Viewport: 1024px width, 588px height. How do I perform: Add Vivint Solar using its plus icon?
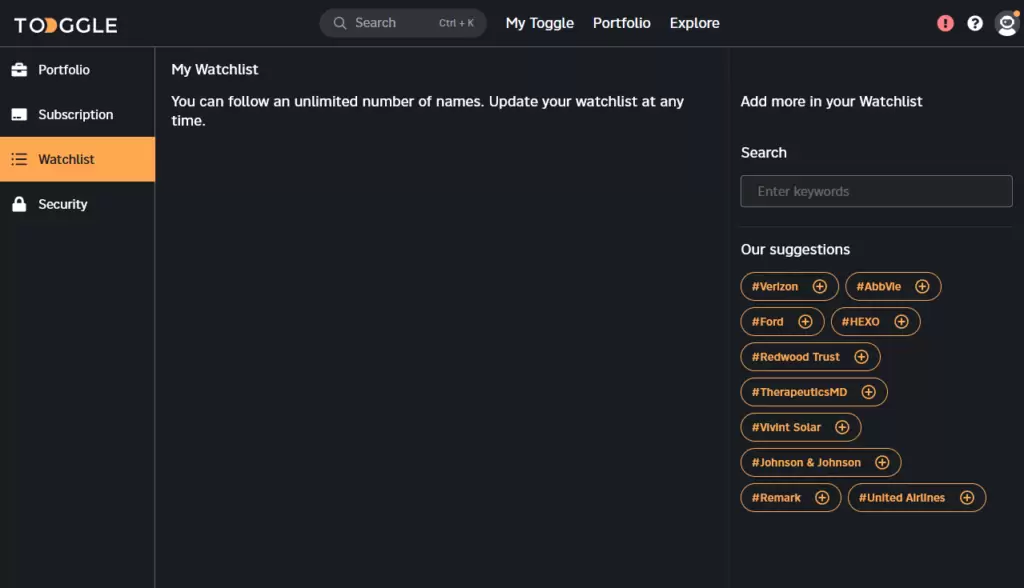pos(842,427)
